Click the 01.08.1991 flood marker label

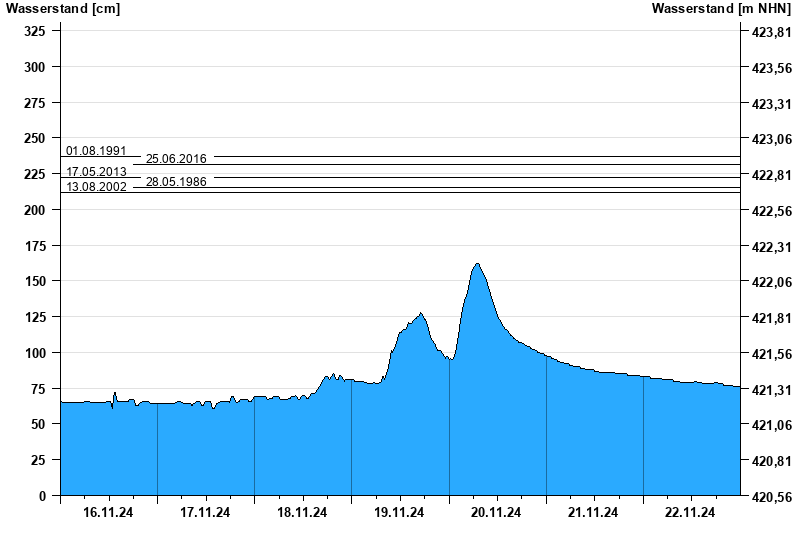(96, 151)
